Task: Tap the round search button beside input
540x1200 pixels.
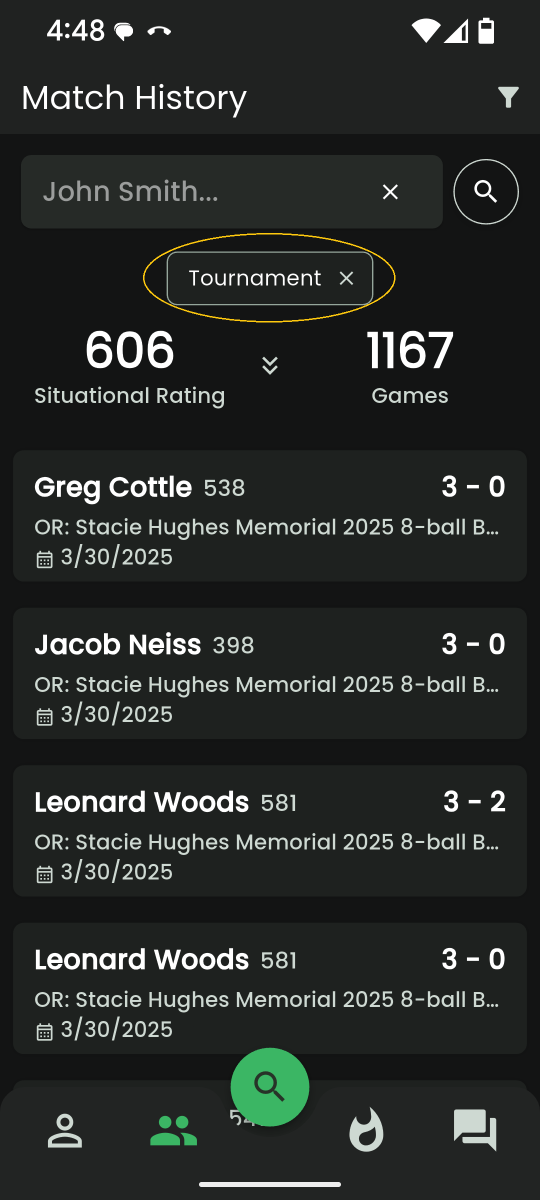Action: click(486, 191)
